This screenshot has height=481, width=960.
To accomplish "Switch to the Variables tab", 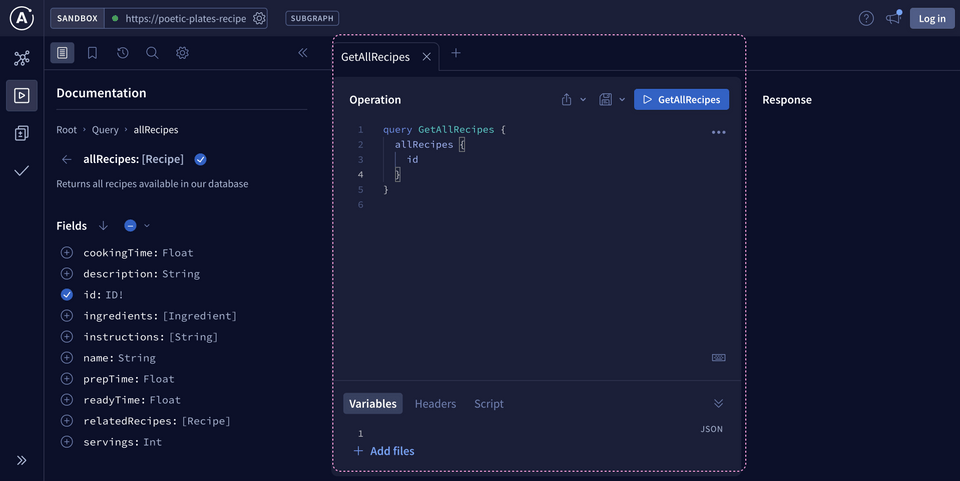I will pyautogui.click(x=373, y=404).
